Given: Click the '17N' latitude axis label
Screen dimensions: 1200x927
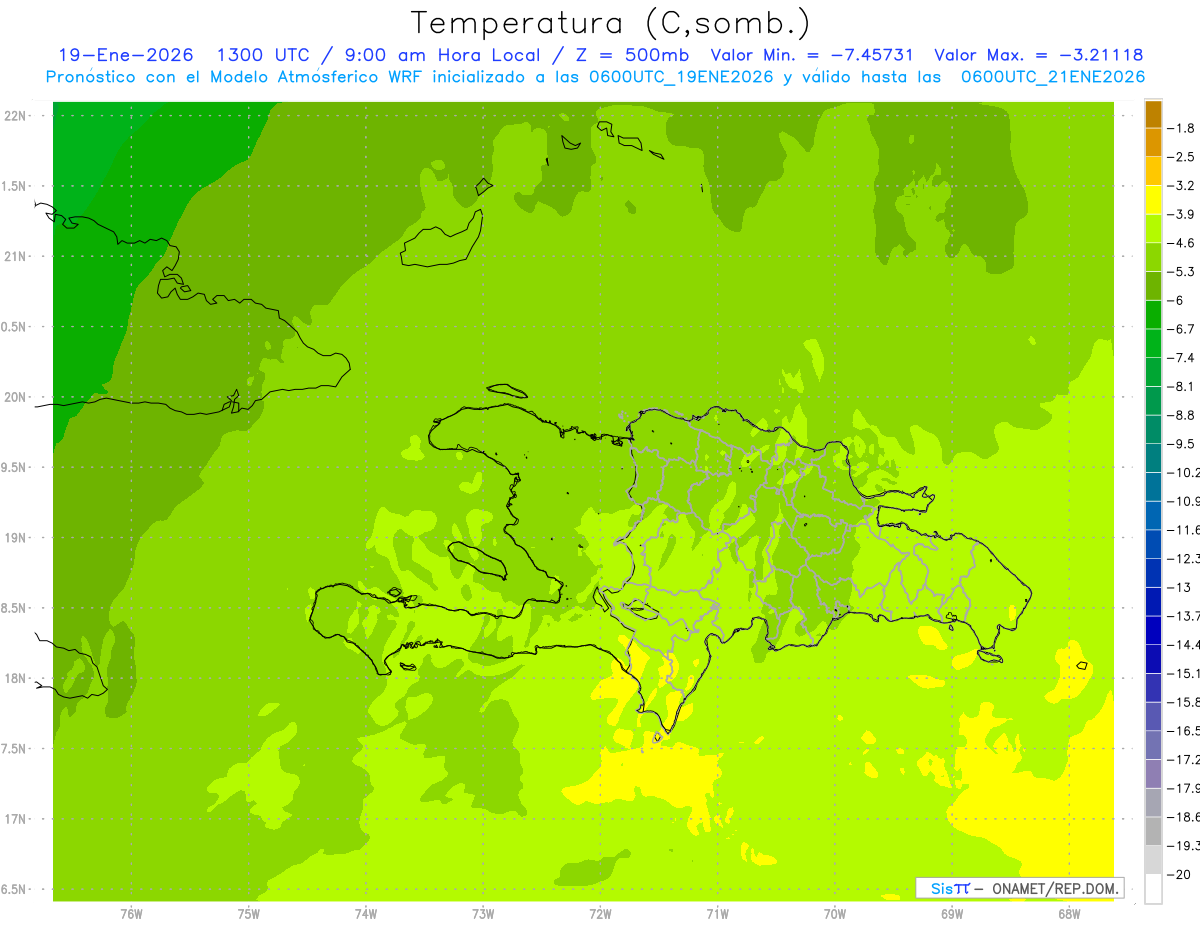Looking at the screenshot, I should click(x=15, y=819).
